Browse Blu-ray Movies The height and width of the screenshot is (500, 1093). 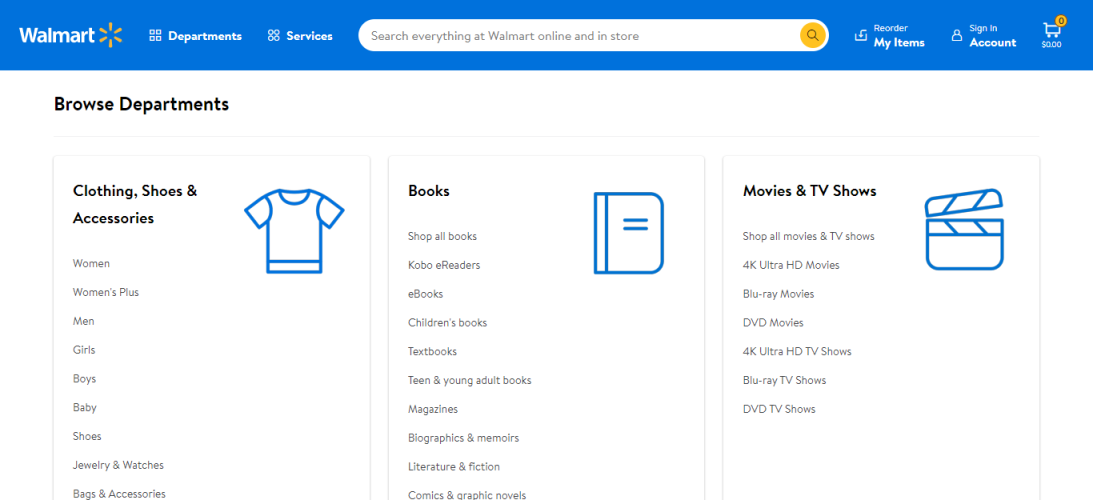(x=779, y=294)
